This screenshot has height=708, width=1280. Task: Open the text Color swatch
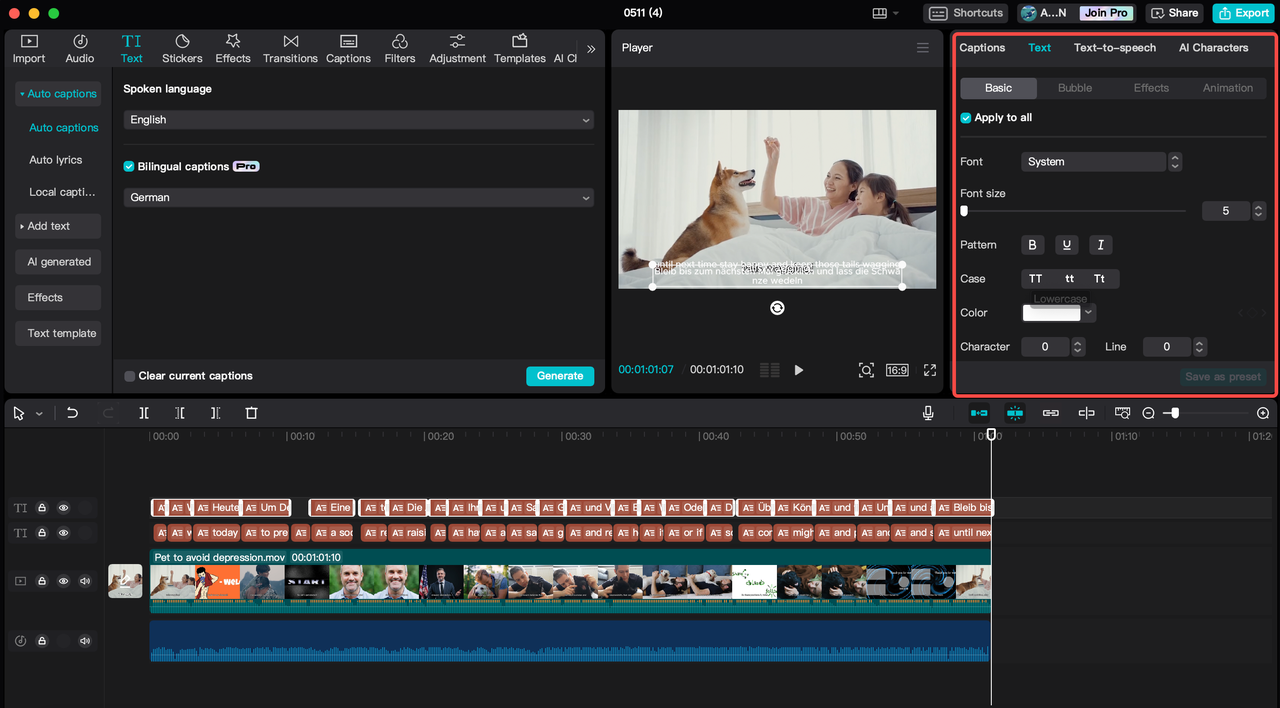(1051, 313)
